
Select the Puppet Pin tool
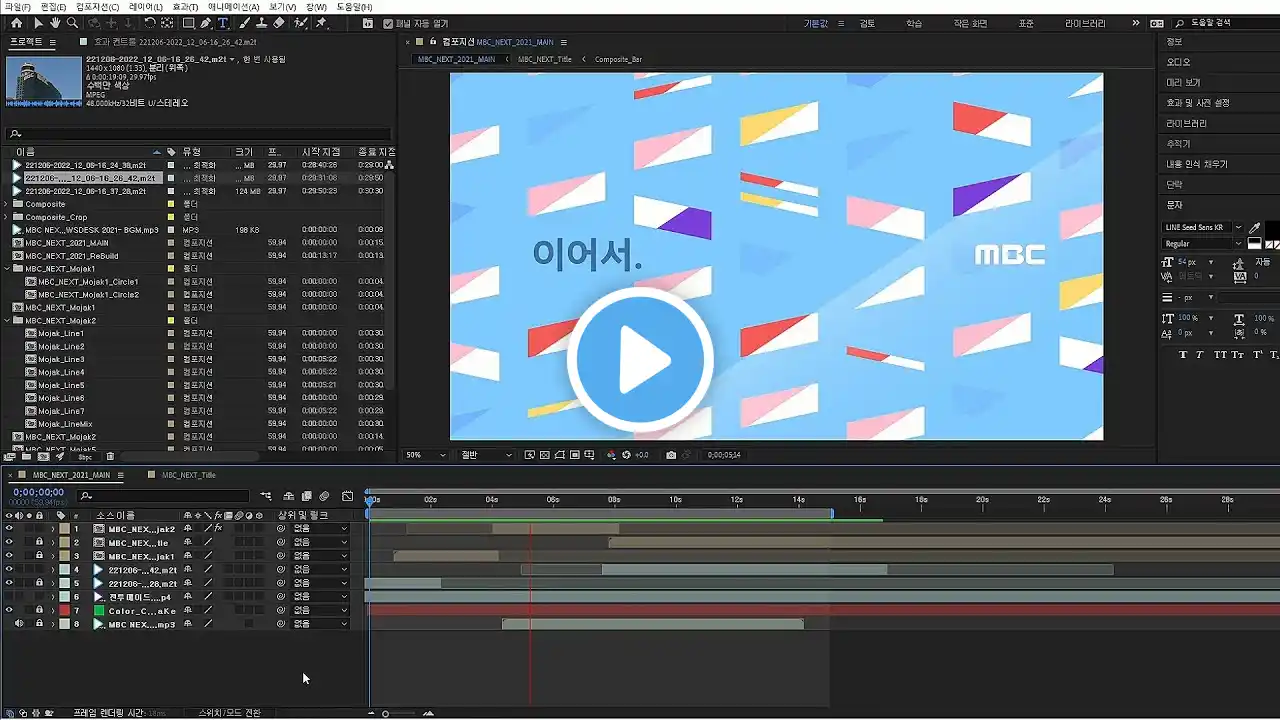[322, 23]
